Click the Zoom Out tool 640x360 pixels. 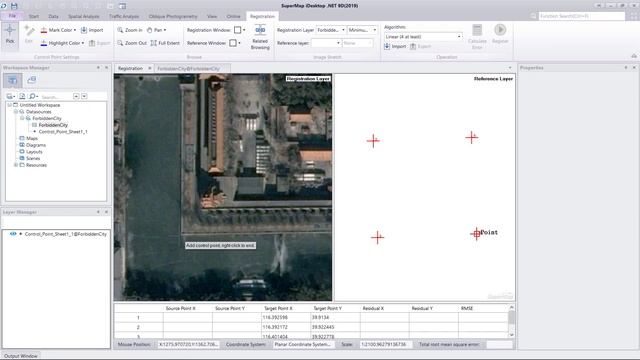pyautogui.click(x=131, y=43)
